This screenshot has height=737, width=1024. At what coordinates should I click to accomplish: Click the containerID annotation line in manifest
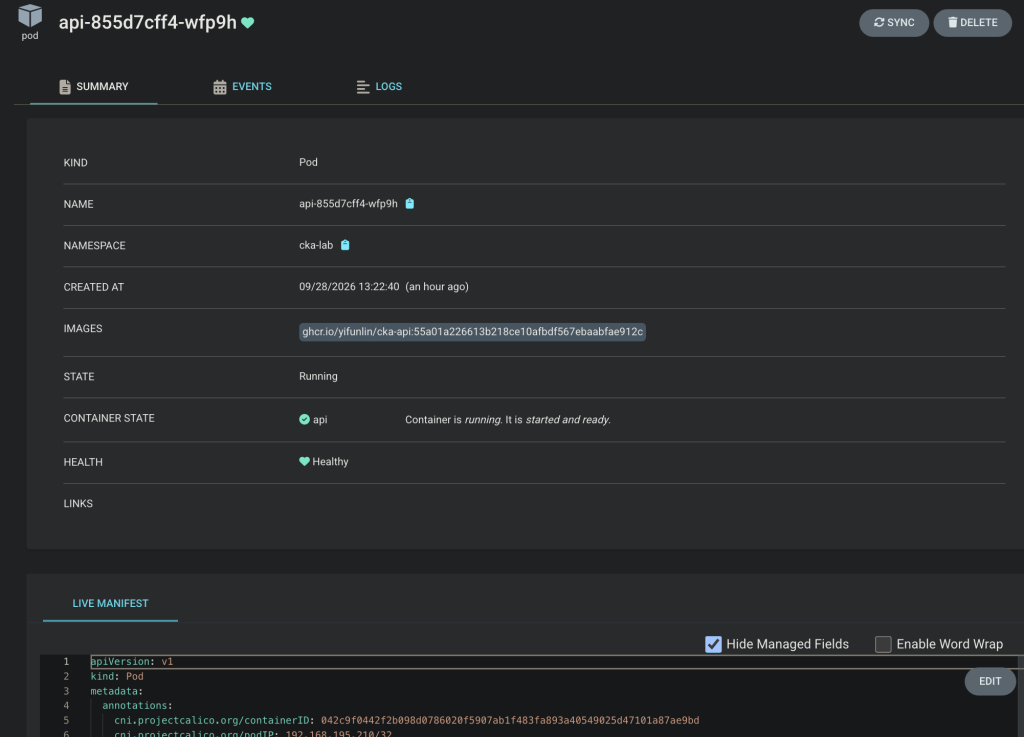406,721
